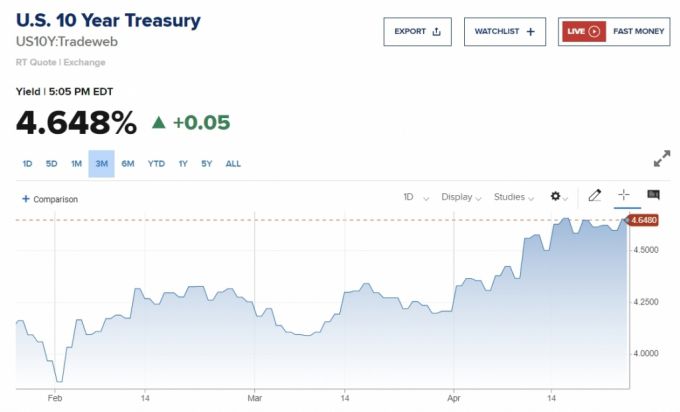Click the plus Comparison icon

point(26,199)
